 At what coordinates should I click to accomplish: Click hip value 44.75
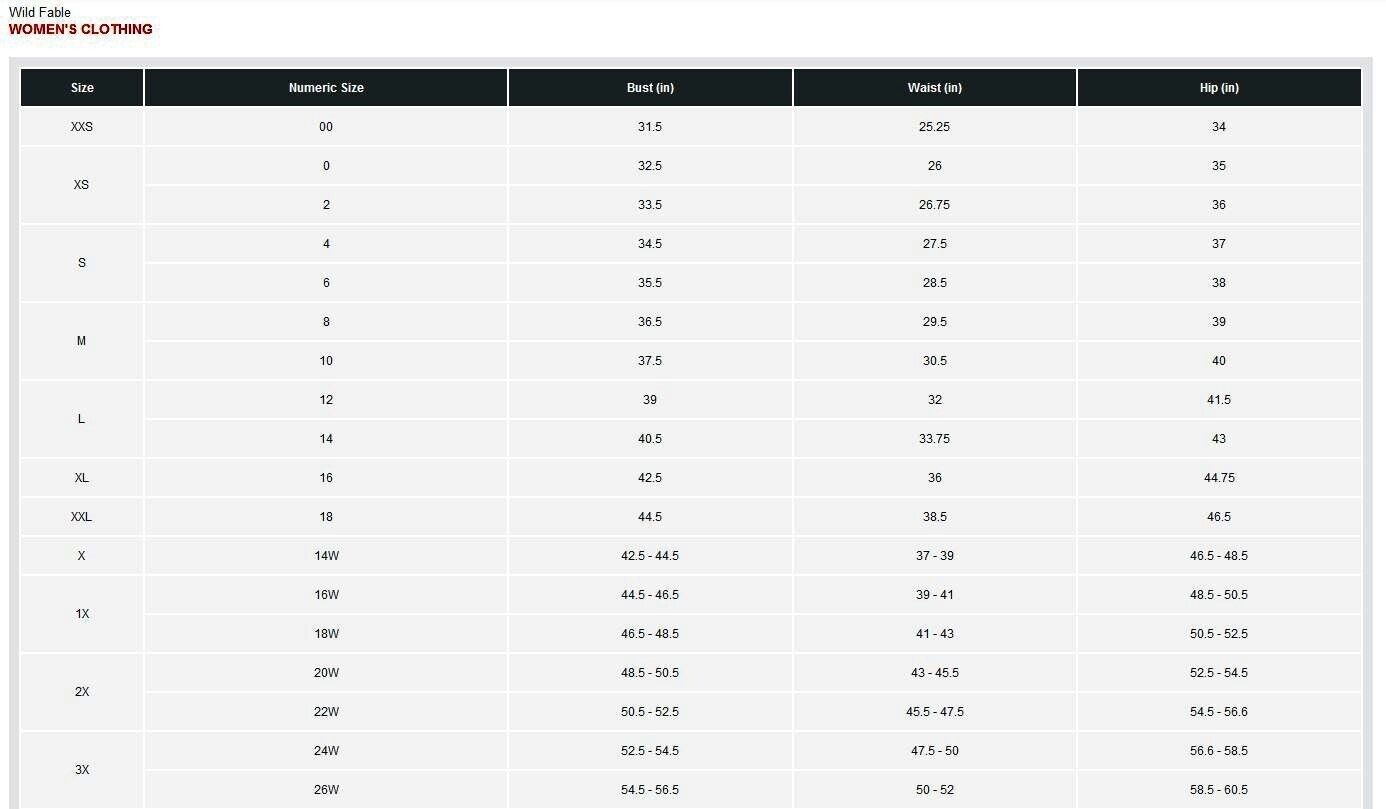[1219, 478]
